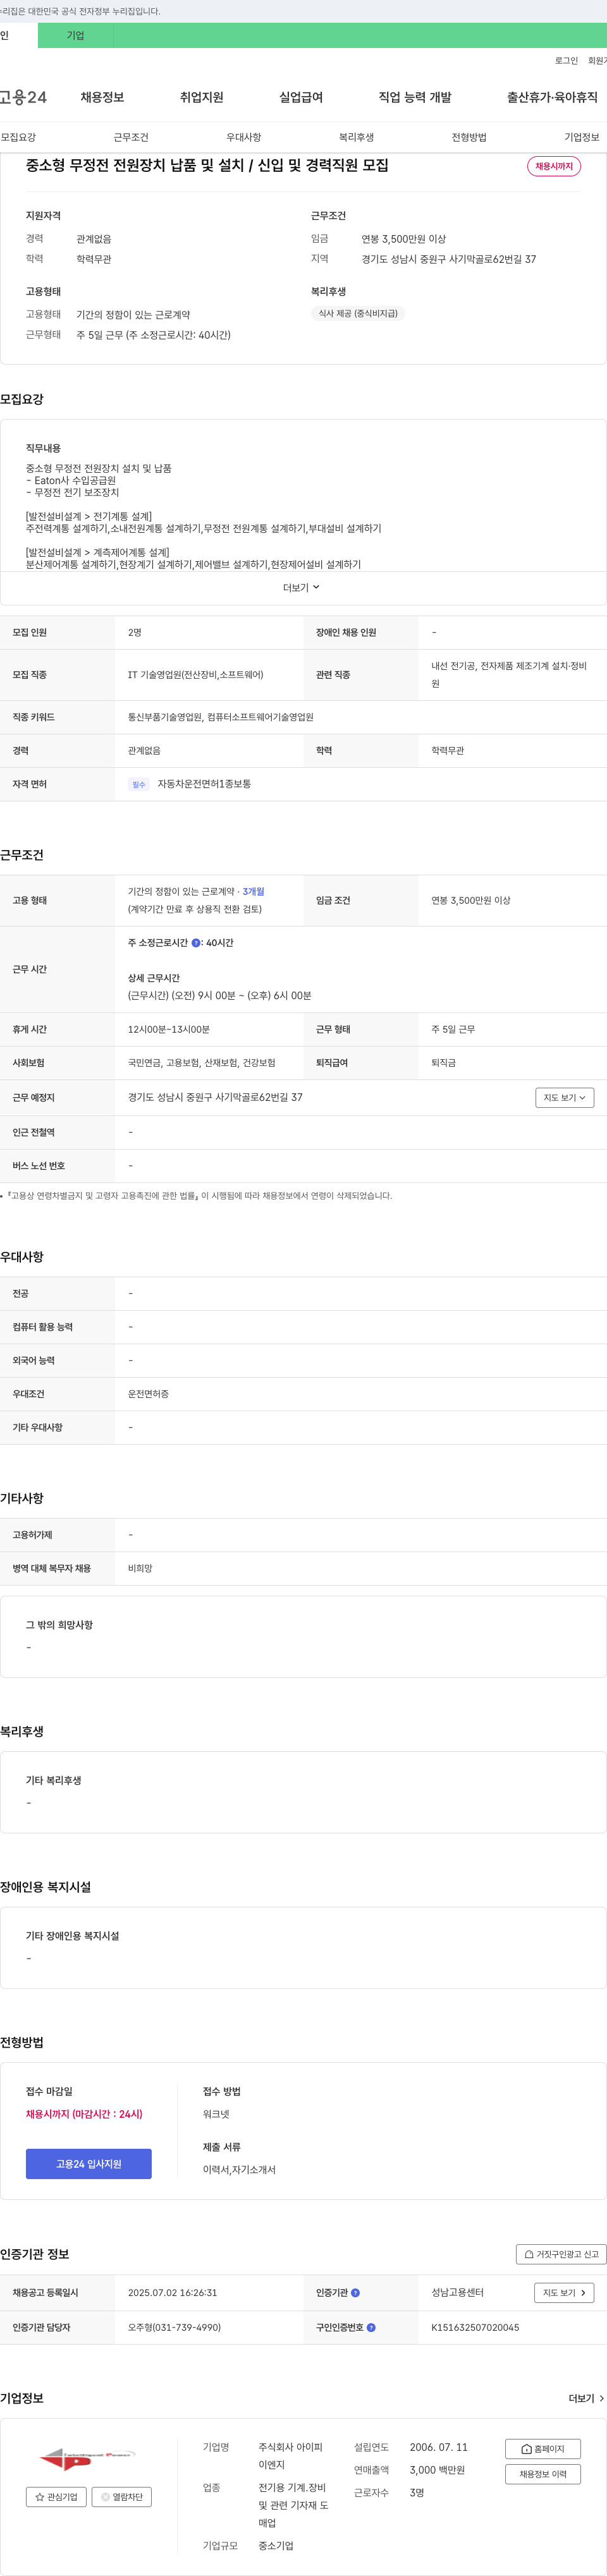Screen dimensions: 607x2576
Task: Jump to 근무조건 section tab
Action: coord(131,137)
